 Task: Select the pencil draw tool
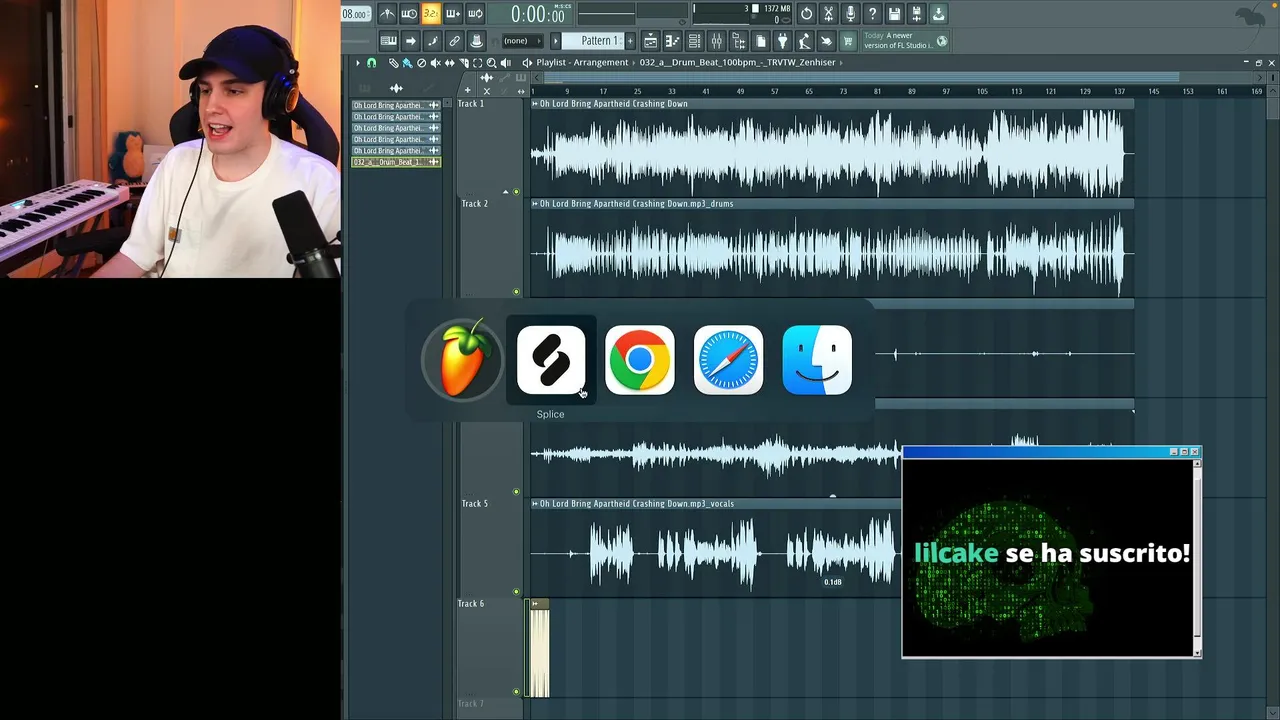click(x=393, y=62)
